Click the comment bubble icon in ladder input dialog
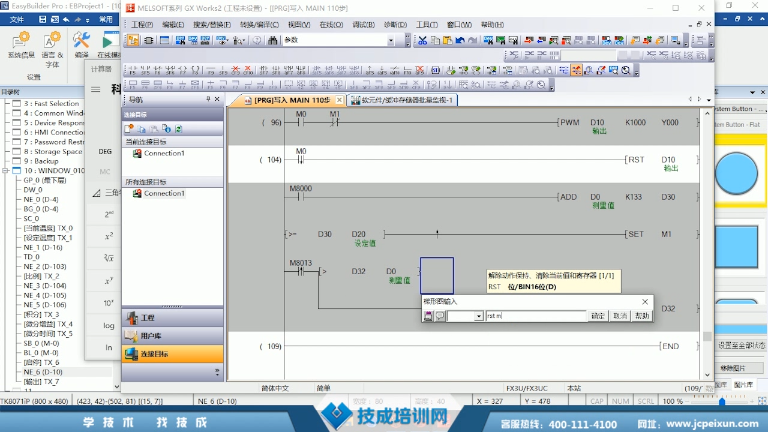 point(440,316)
